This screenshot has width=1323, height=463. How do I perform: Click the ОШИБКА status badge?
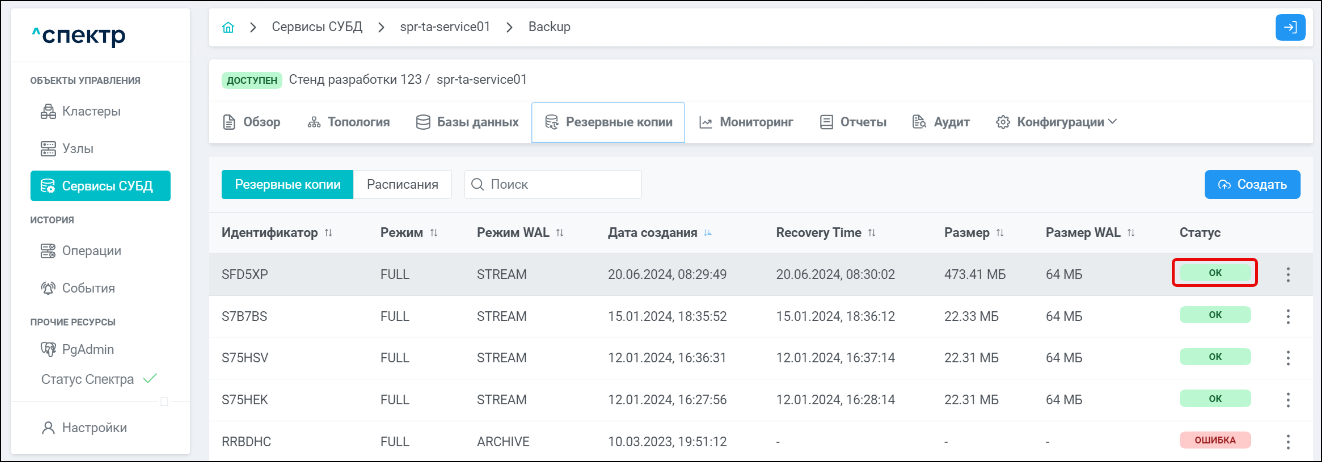pos(1215,440)
